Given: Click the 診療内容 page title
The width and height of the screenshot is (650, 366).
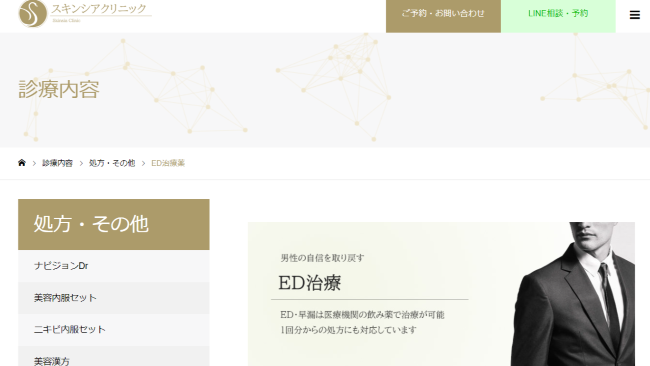Looking at the screenshot, I should (x=59, y=90).
